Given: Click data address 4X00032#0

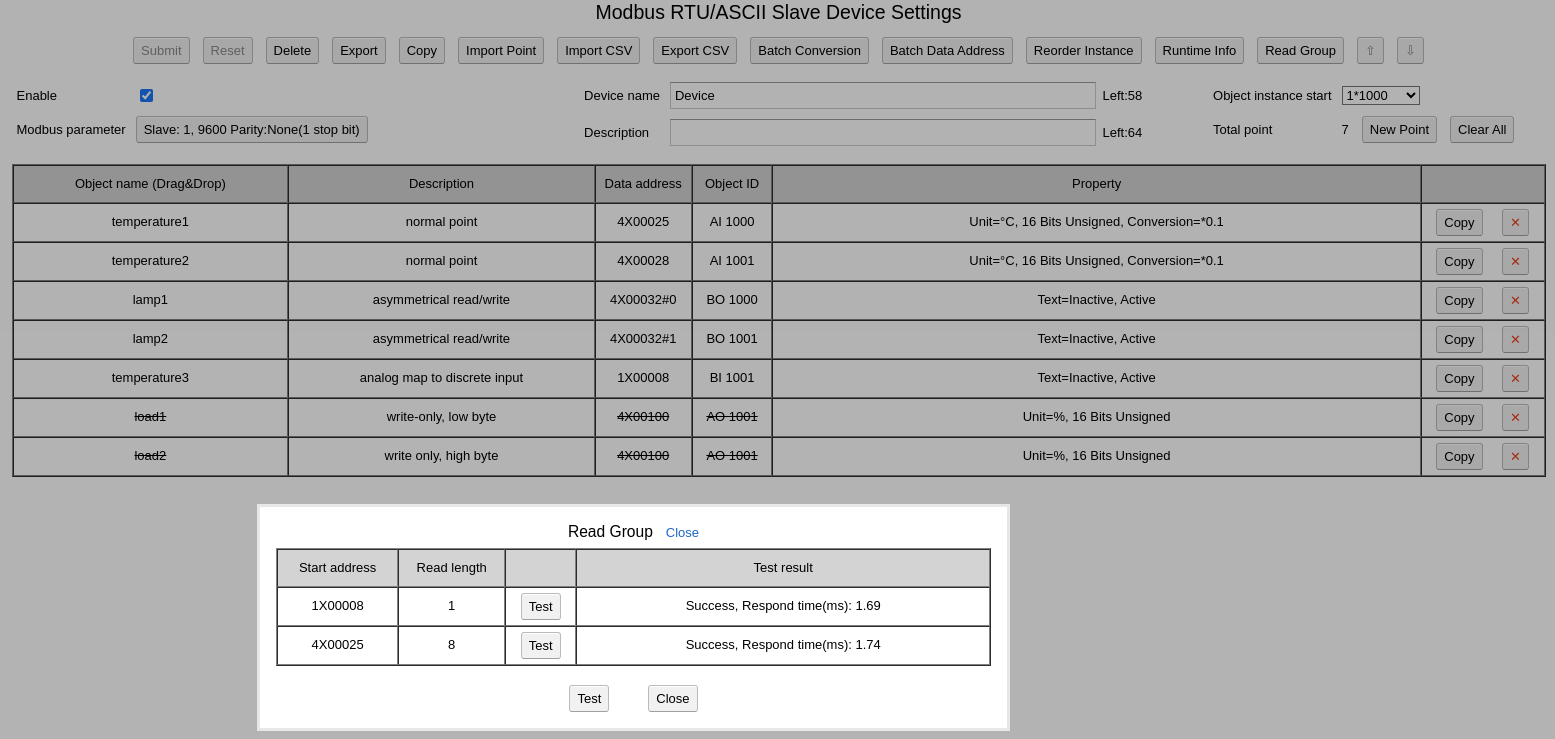Looking at the screenshot, I should click(643, 300).
